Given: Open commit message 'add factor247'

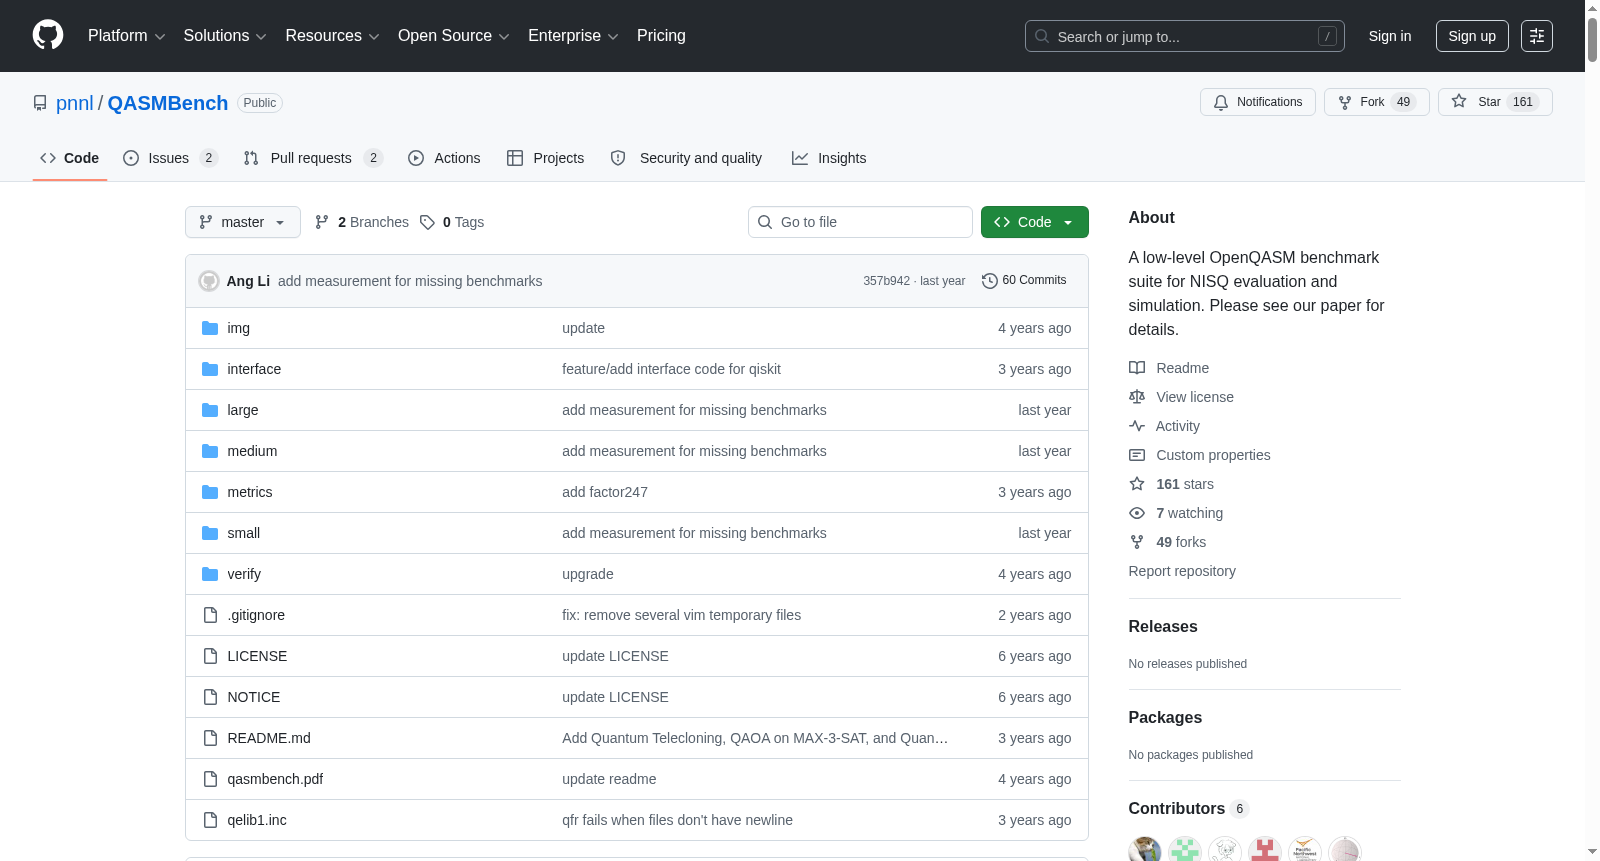Looking at the screenshot, I should point(605,492).
